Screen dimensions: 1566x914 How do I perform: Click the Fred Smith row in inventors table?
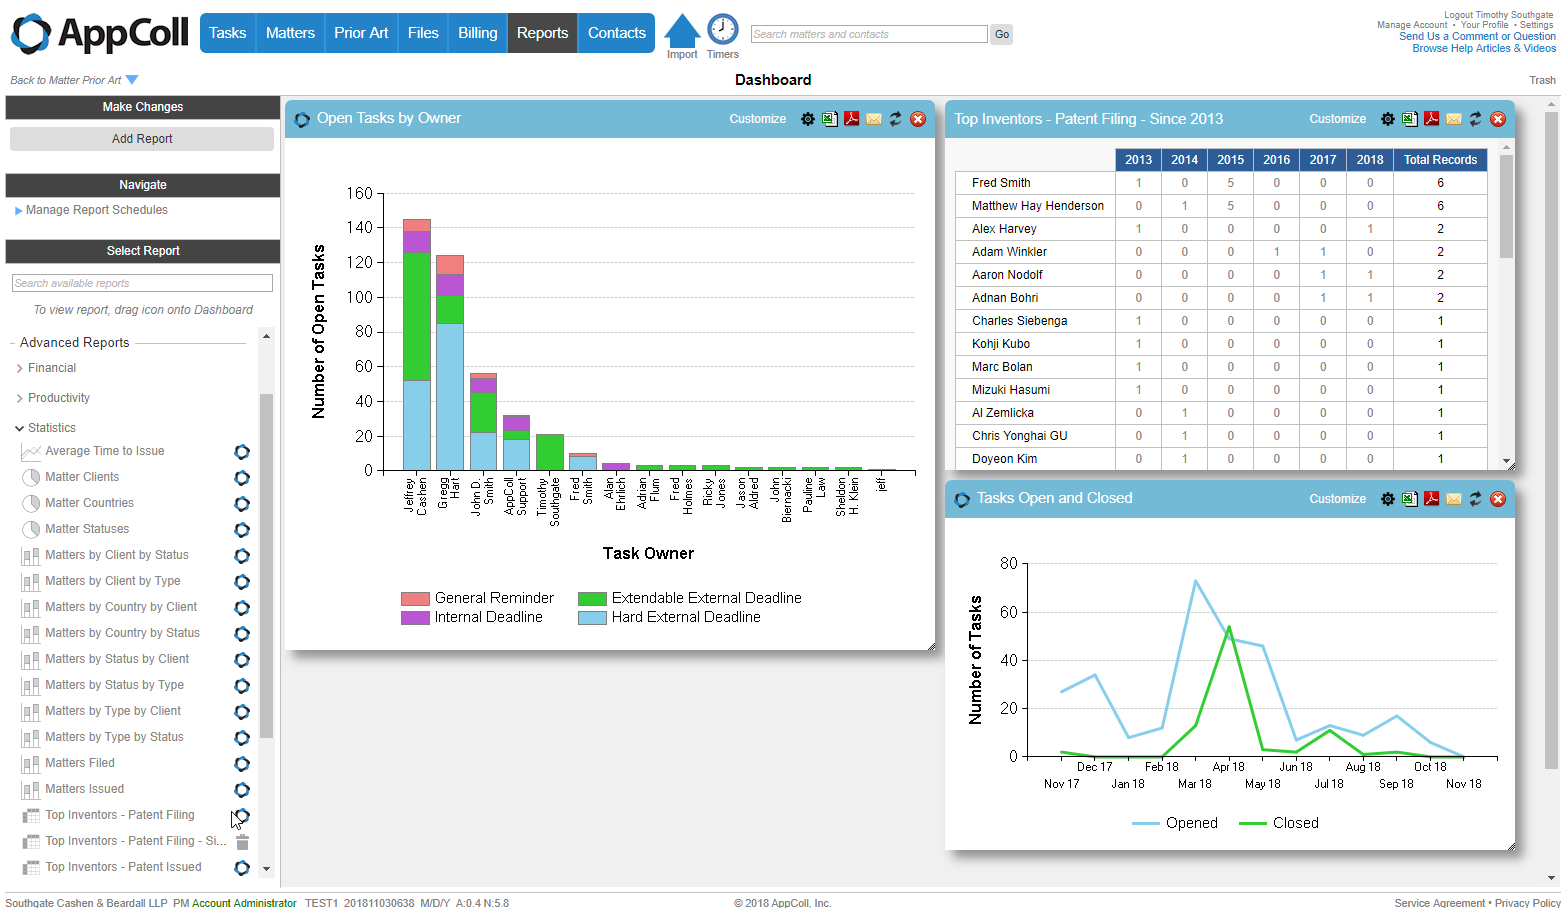tap(1221, 183)
